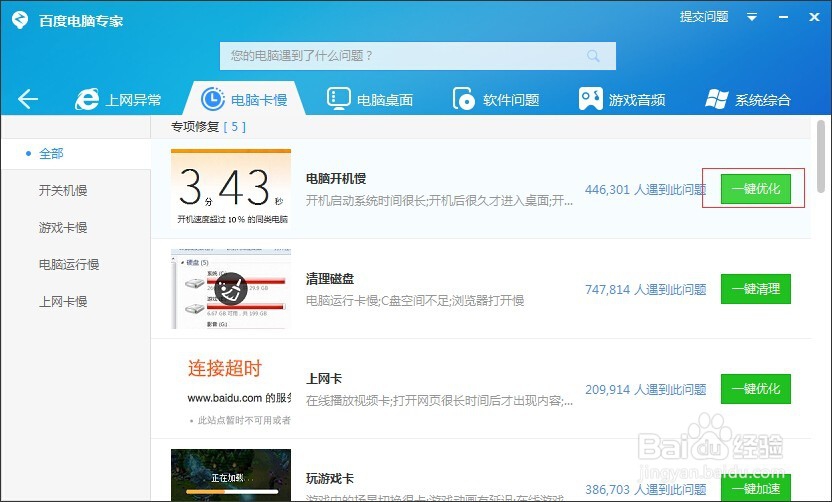Screen dimensions: 832x502
Task: Click 一键清理 for 清理磁盘
Action: click(x=756, y=289)
